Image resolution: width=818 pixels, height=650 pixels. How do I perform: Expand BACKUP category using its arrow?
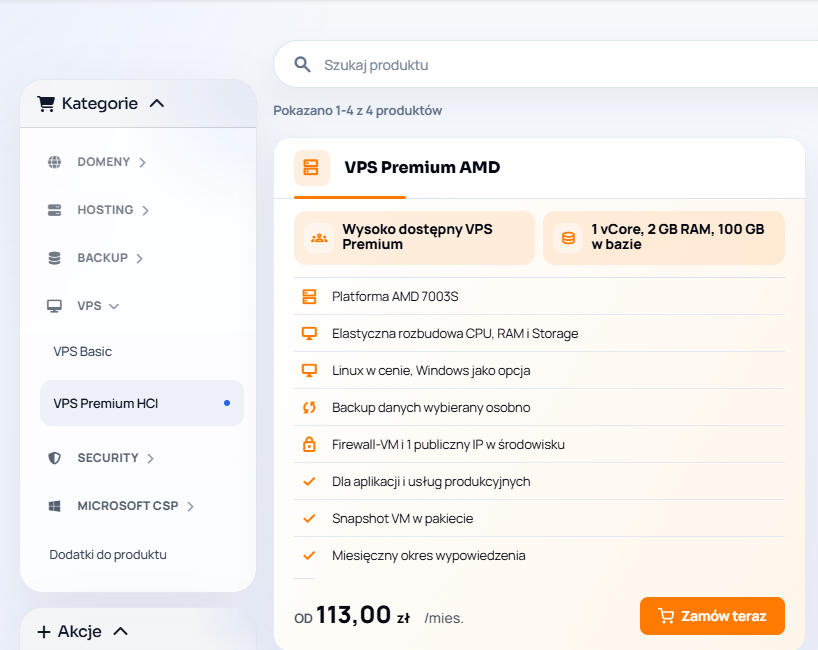(x=139, y=259)
